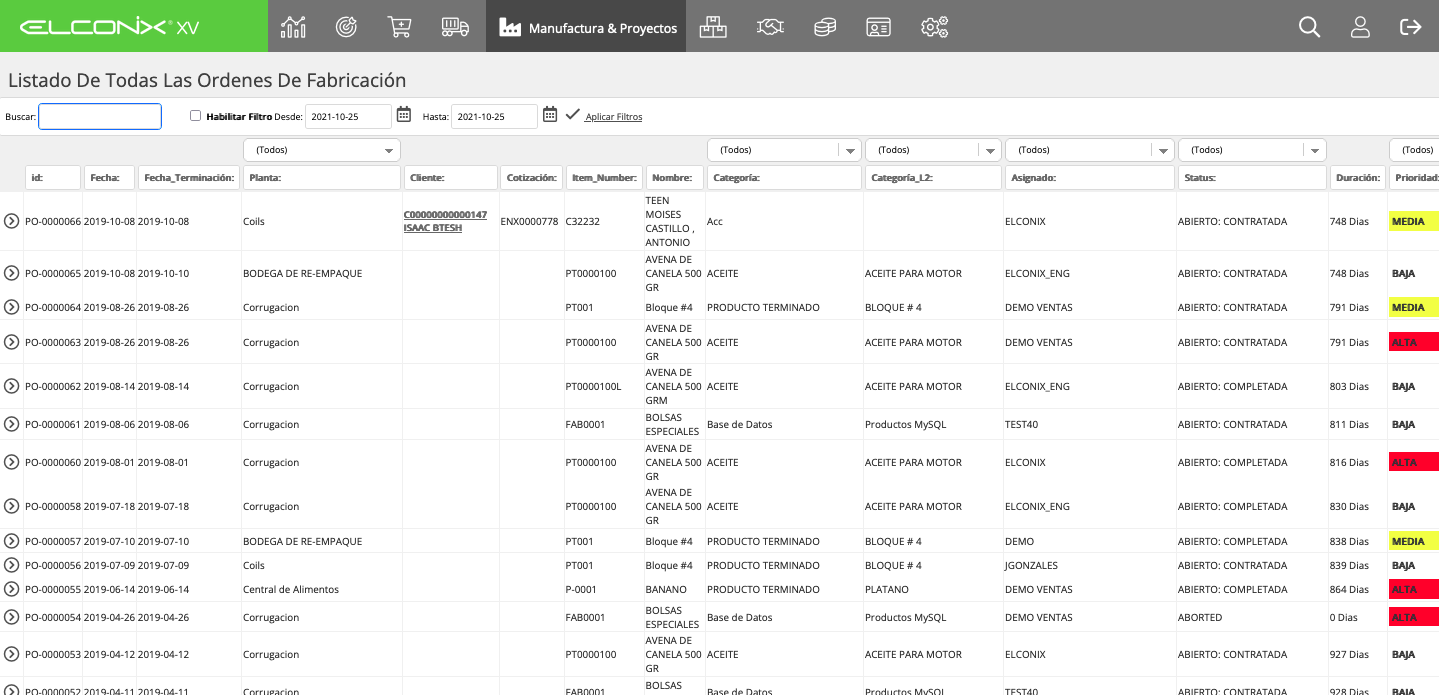Open the Status filter dropdown
The image size is (1439, 695).
point(1252,150)
